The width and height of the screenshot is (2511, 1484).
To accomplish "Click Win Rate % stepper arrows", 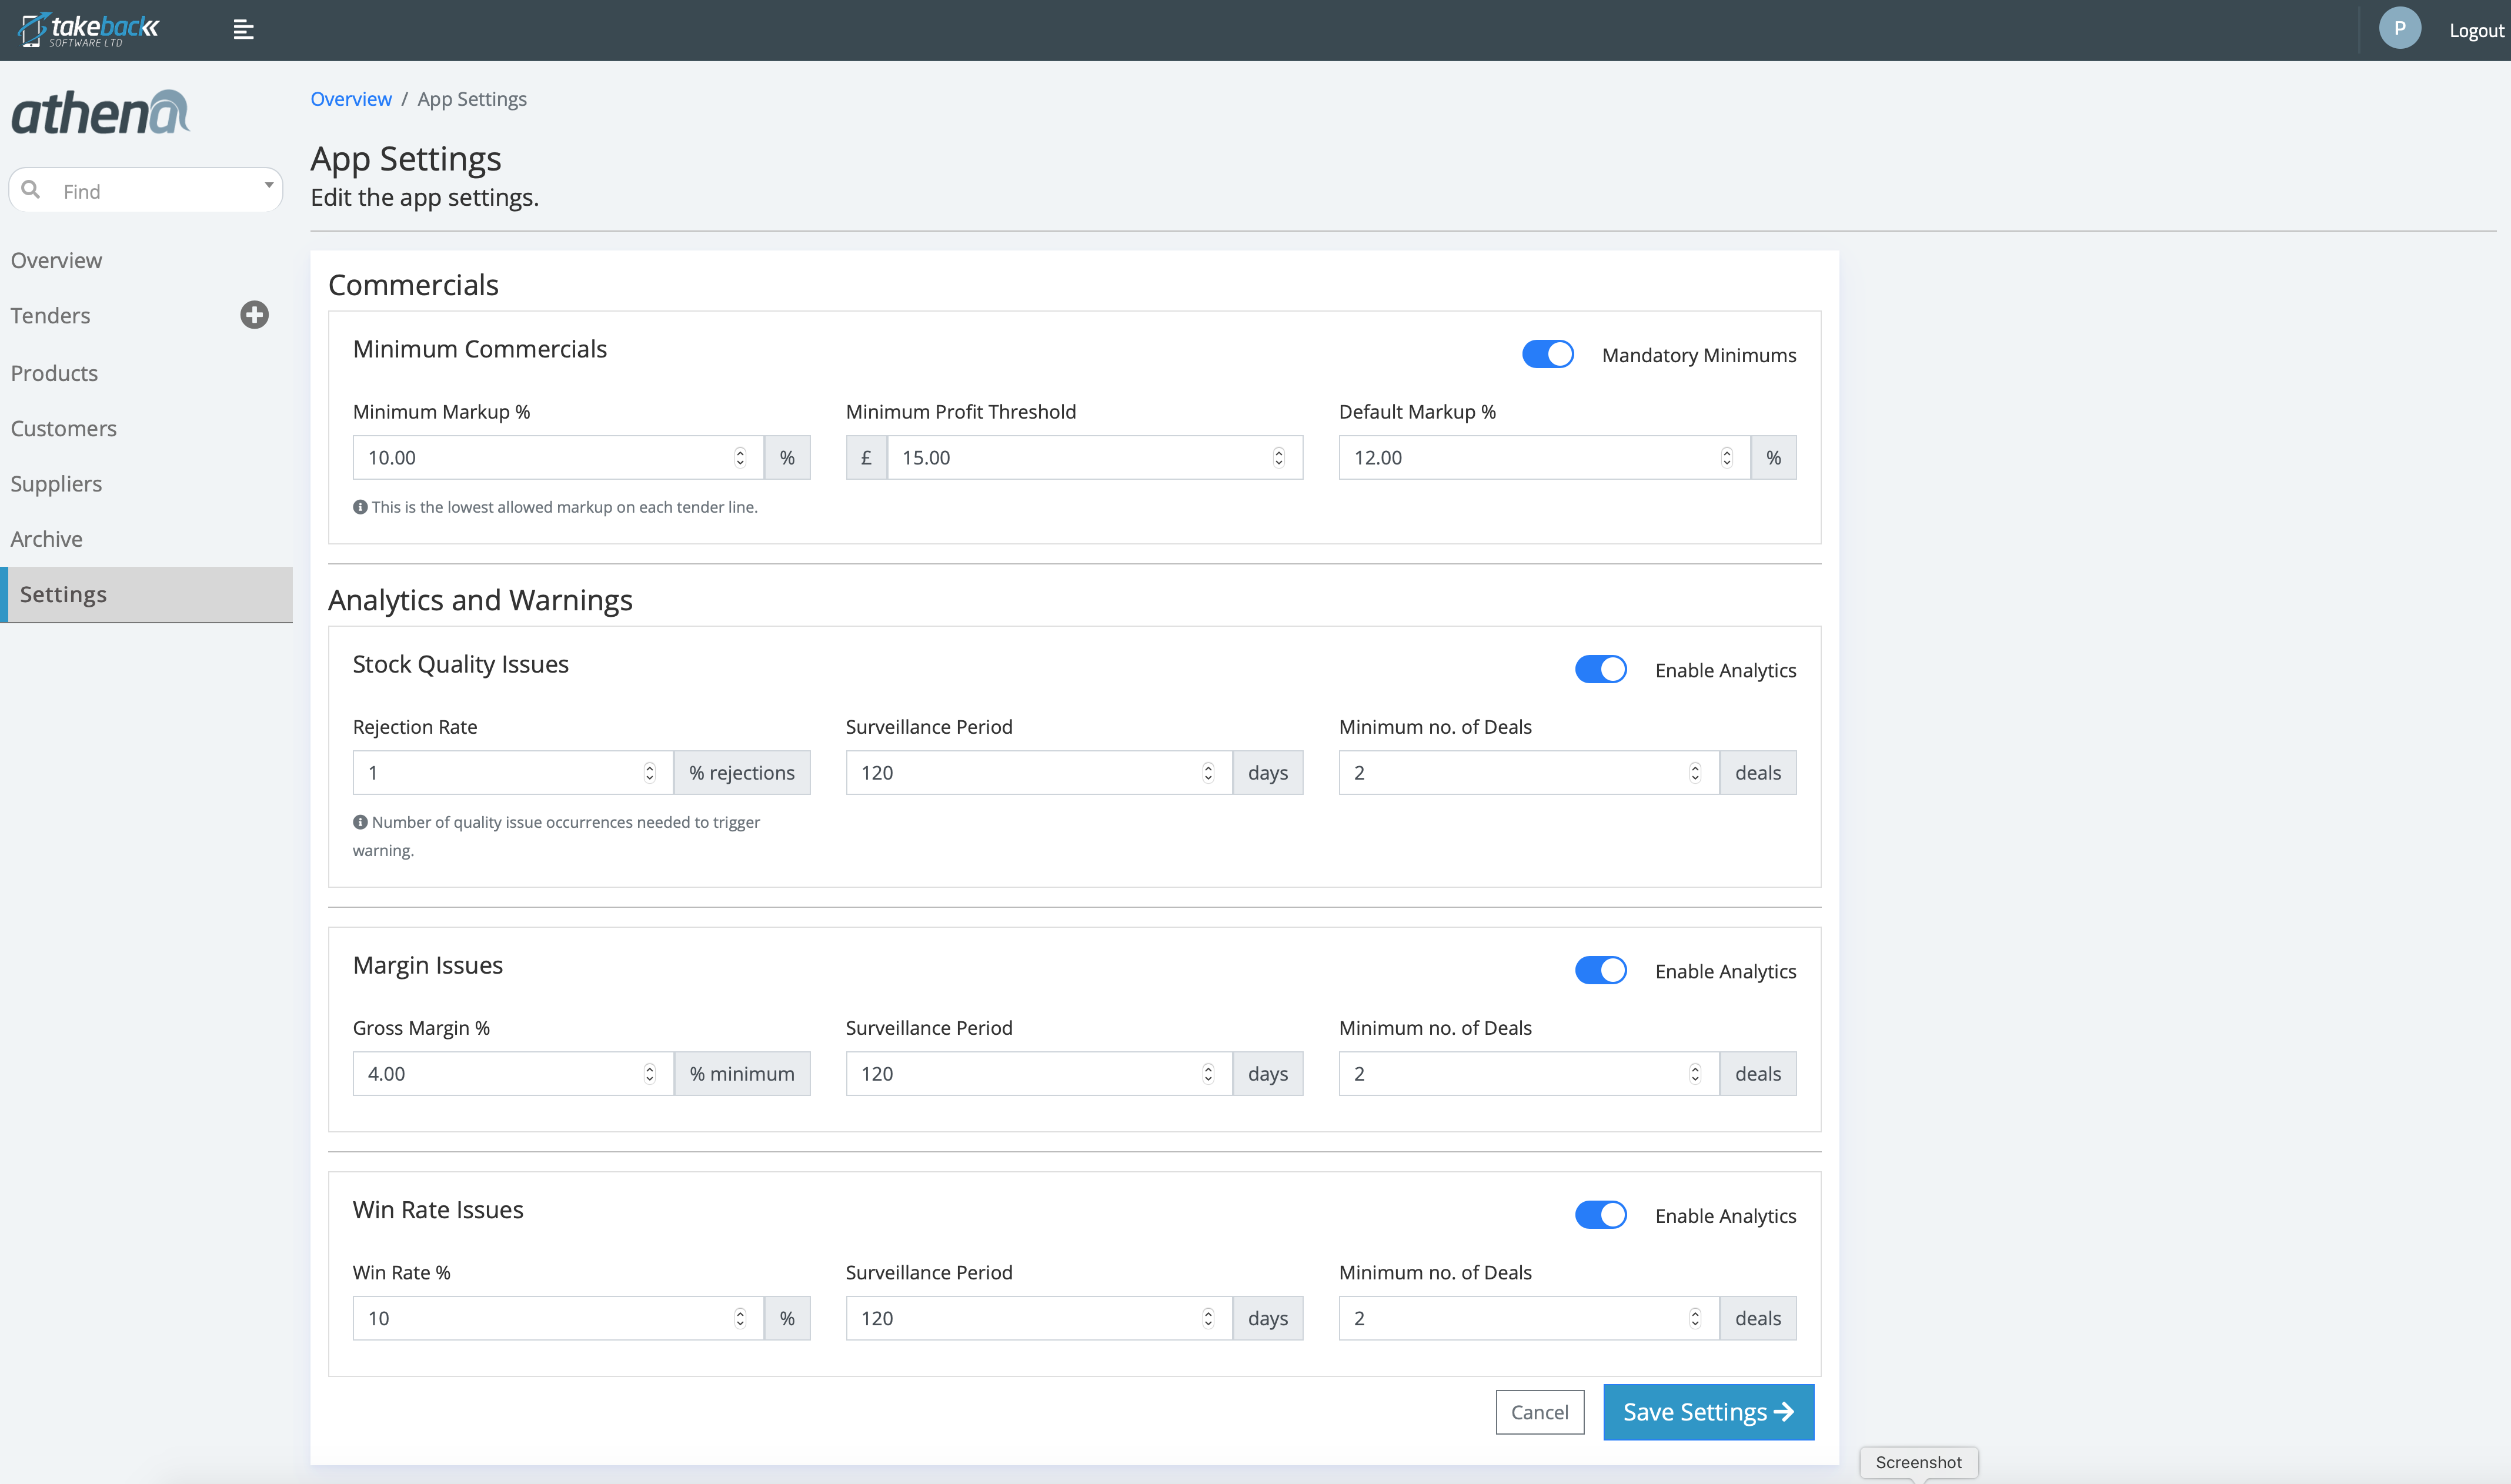I will (740, 1318).
